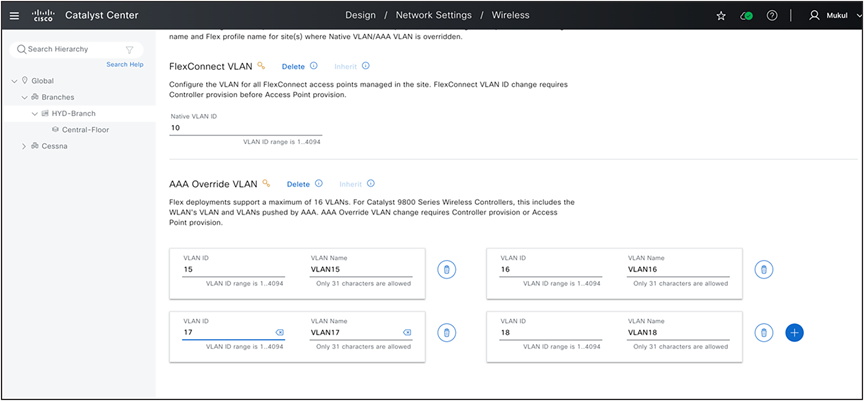Image resolution: width=864 pixels, height=401 pixels.
Task: Click the VLAN Name field showing VLAN15
Action: pos(360,270)
